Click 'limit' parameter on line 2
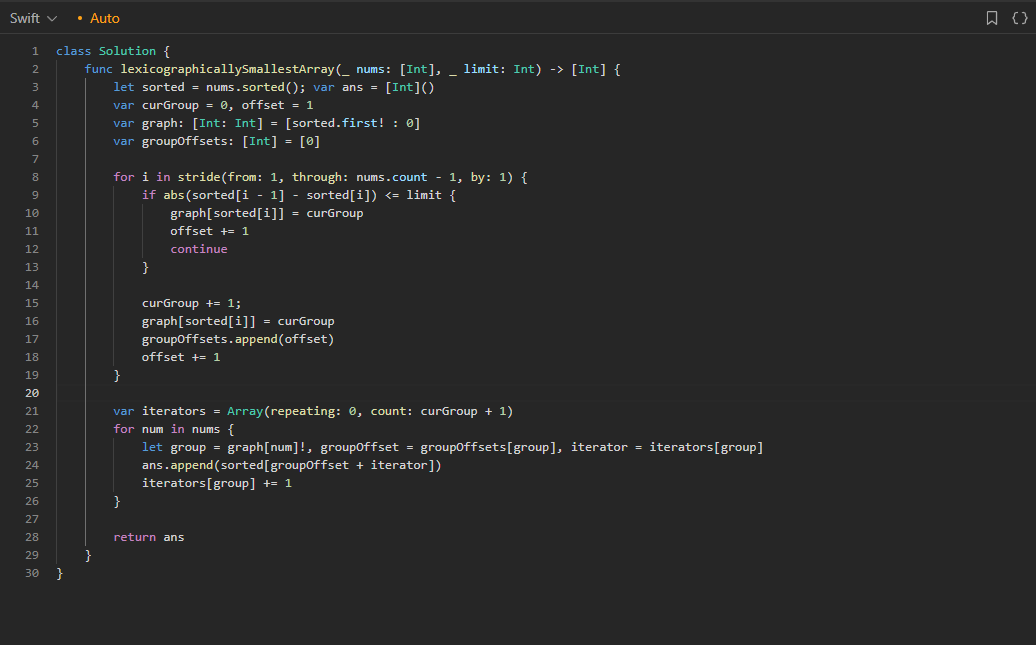The image size is (1036, 645). pyautogui.click(x=481, y=69)
